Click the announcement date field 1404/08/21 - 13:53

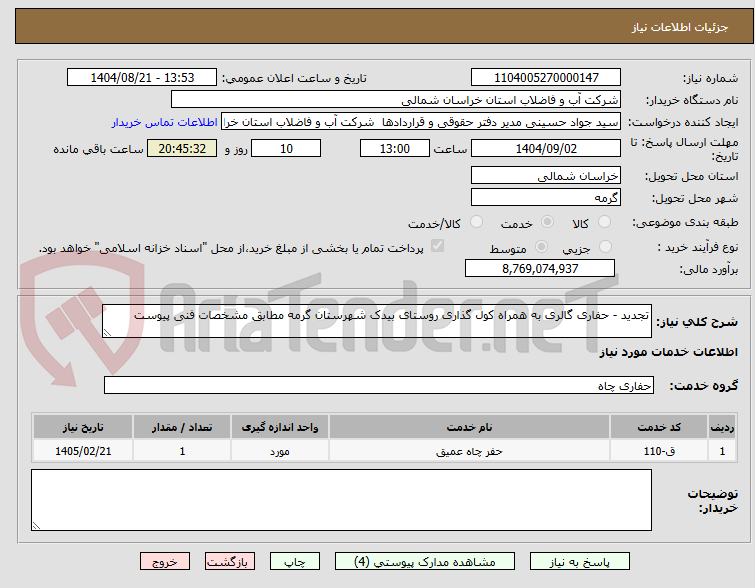click(x=142, y=78)
